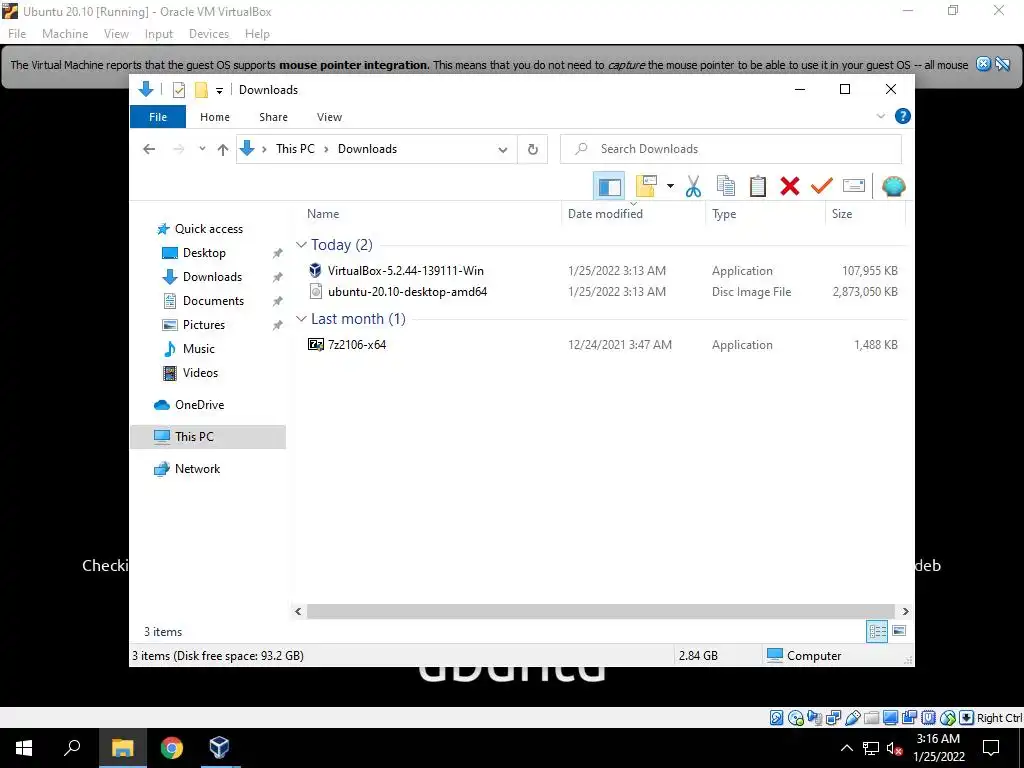Open Chrome from the Windows taskbar

click(x=172, y=748)
